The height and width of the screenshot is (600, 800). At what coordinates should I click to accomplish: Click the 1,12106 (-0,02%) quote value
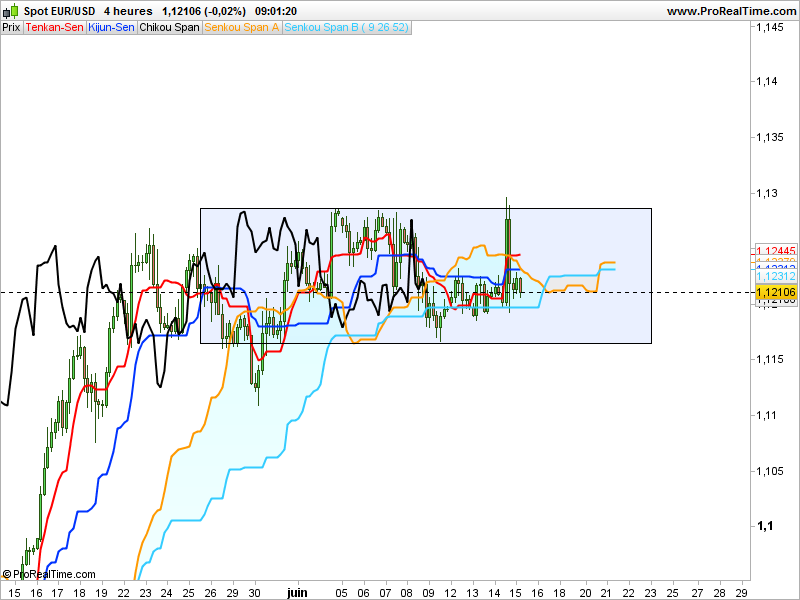coord(204,11)
